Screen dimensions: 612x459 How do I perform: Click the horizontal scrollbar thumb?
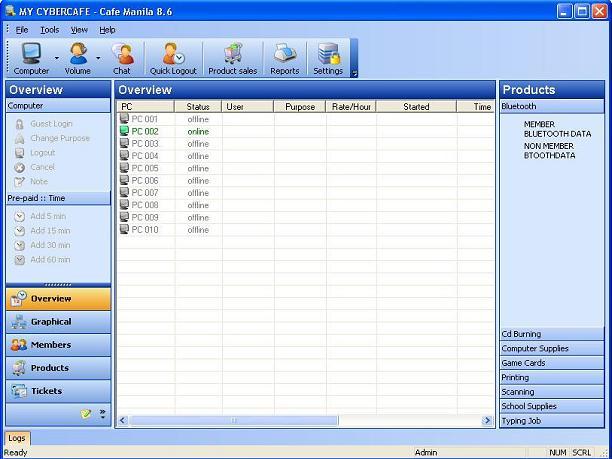pos(234,420)
